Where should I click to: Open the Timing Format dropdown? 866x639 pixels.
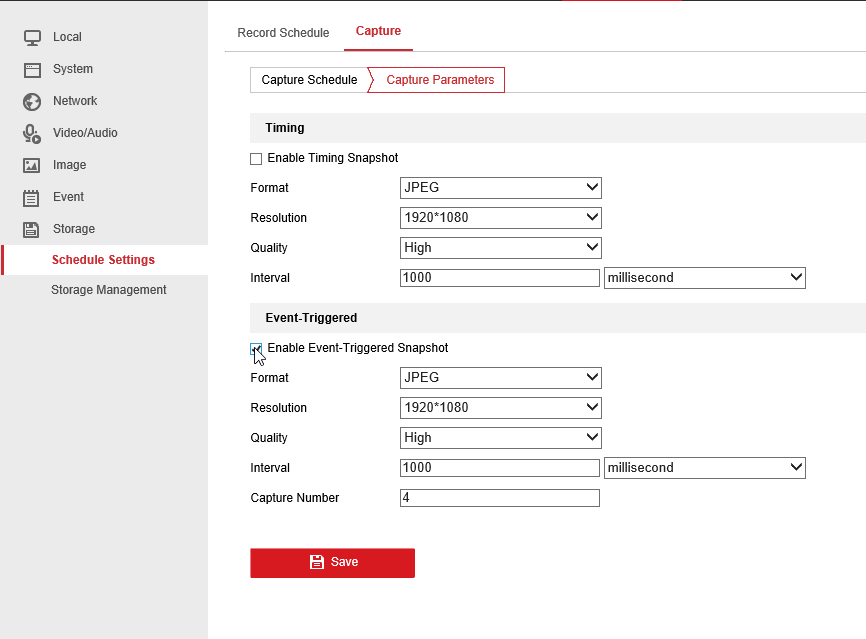(x=500, y=188)
